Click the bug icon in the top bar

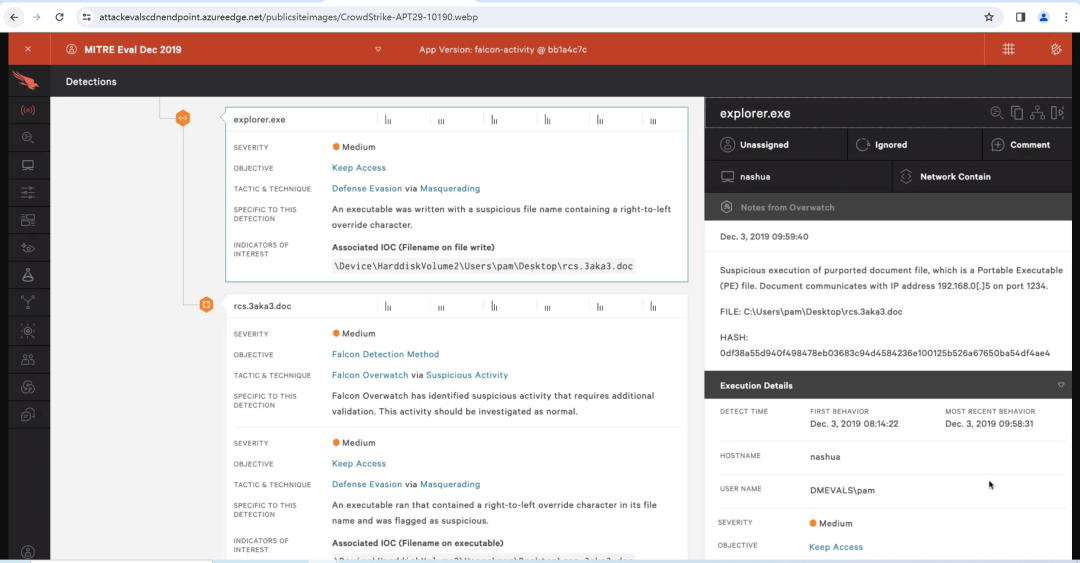tap(1056, 49)
